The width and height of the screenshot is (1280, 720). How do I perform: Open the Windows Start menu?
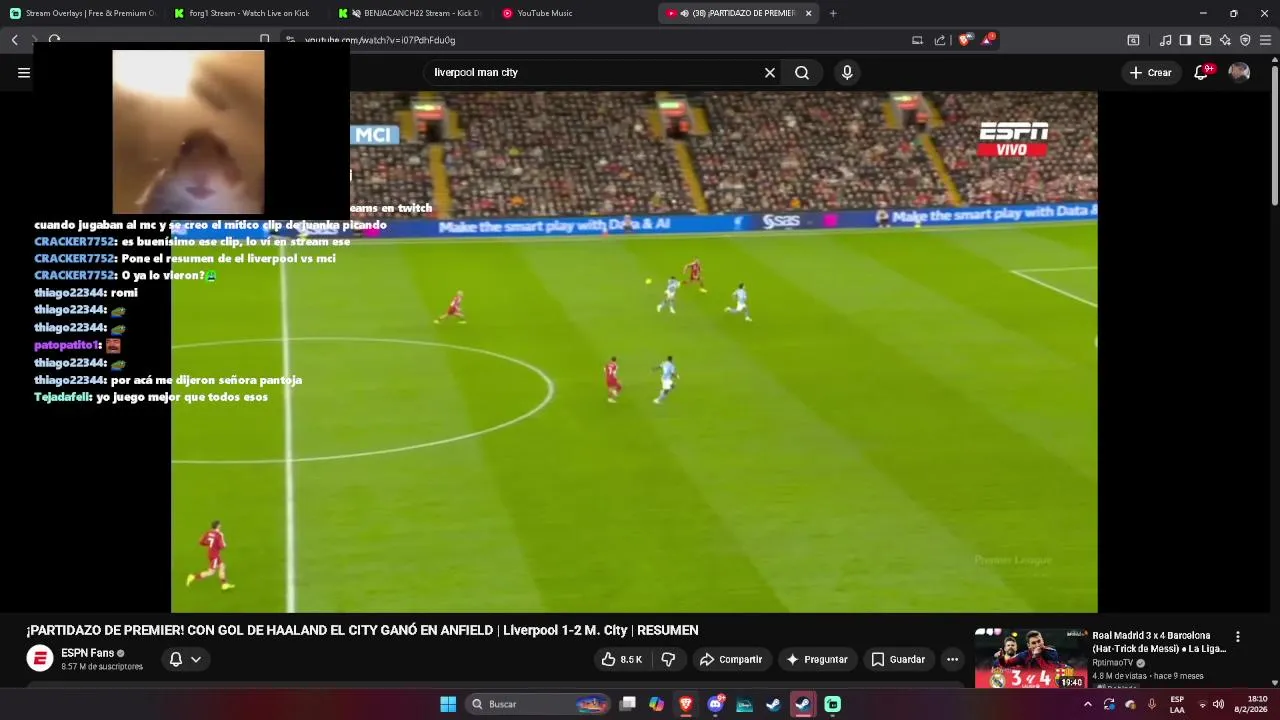pyautogui.click(x=448, y=704)
